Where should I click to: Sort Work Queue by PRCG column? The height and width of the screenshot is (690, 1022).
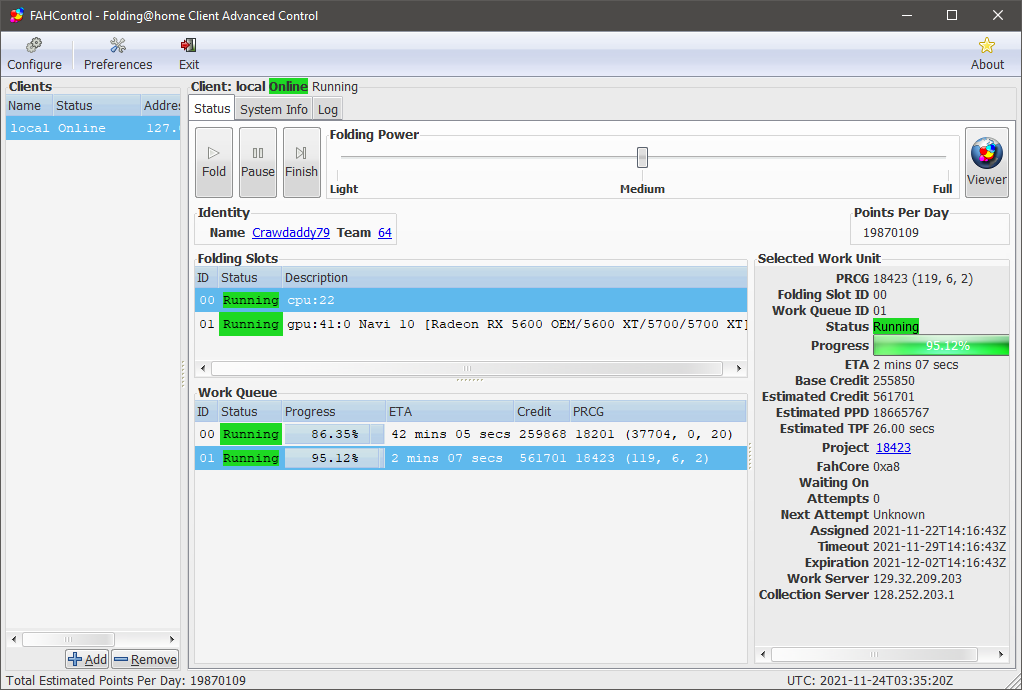(x=658, y=412)
